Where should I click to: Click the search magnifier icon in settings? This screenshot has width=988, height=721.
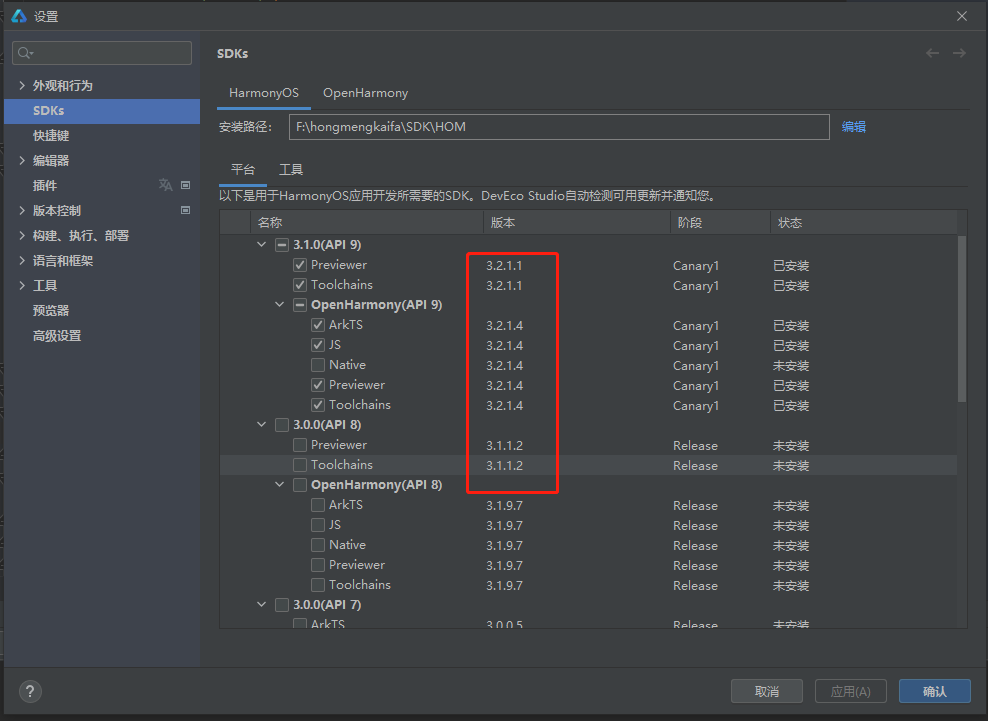[25, 53]
